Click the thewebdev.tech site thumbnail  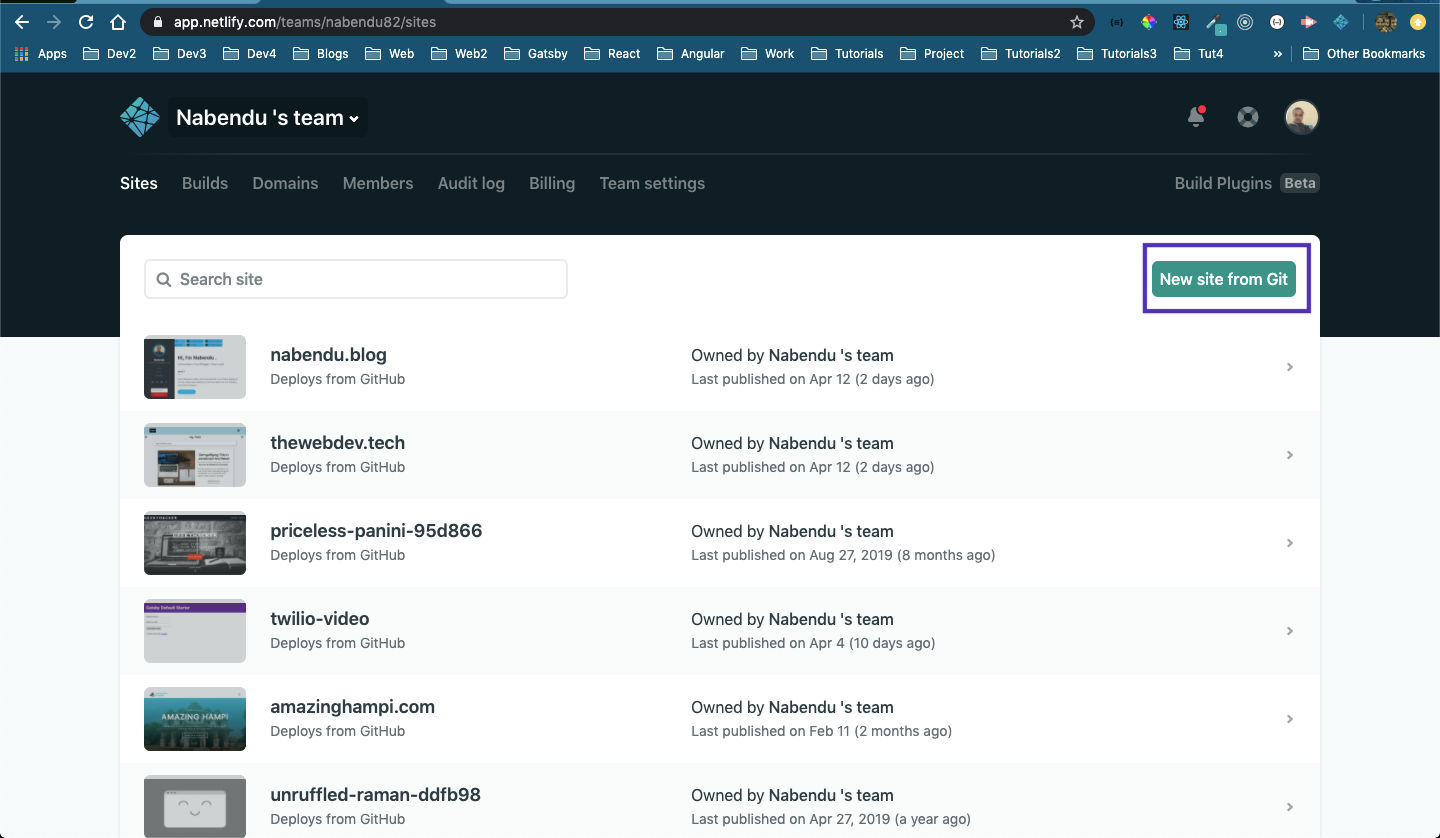(195, 455)
